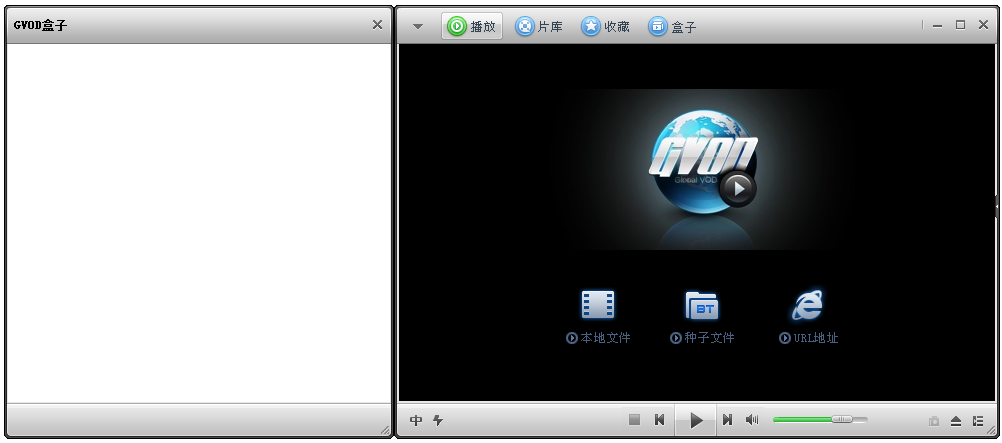The width and height of the screenshot is (1002, 443).
Task: Stop playback with the square button
Action: coord(634,419)
